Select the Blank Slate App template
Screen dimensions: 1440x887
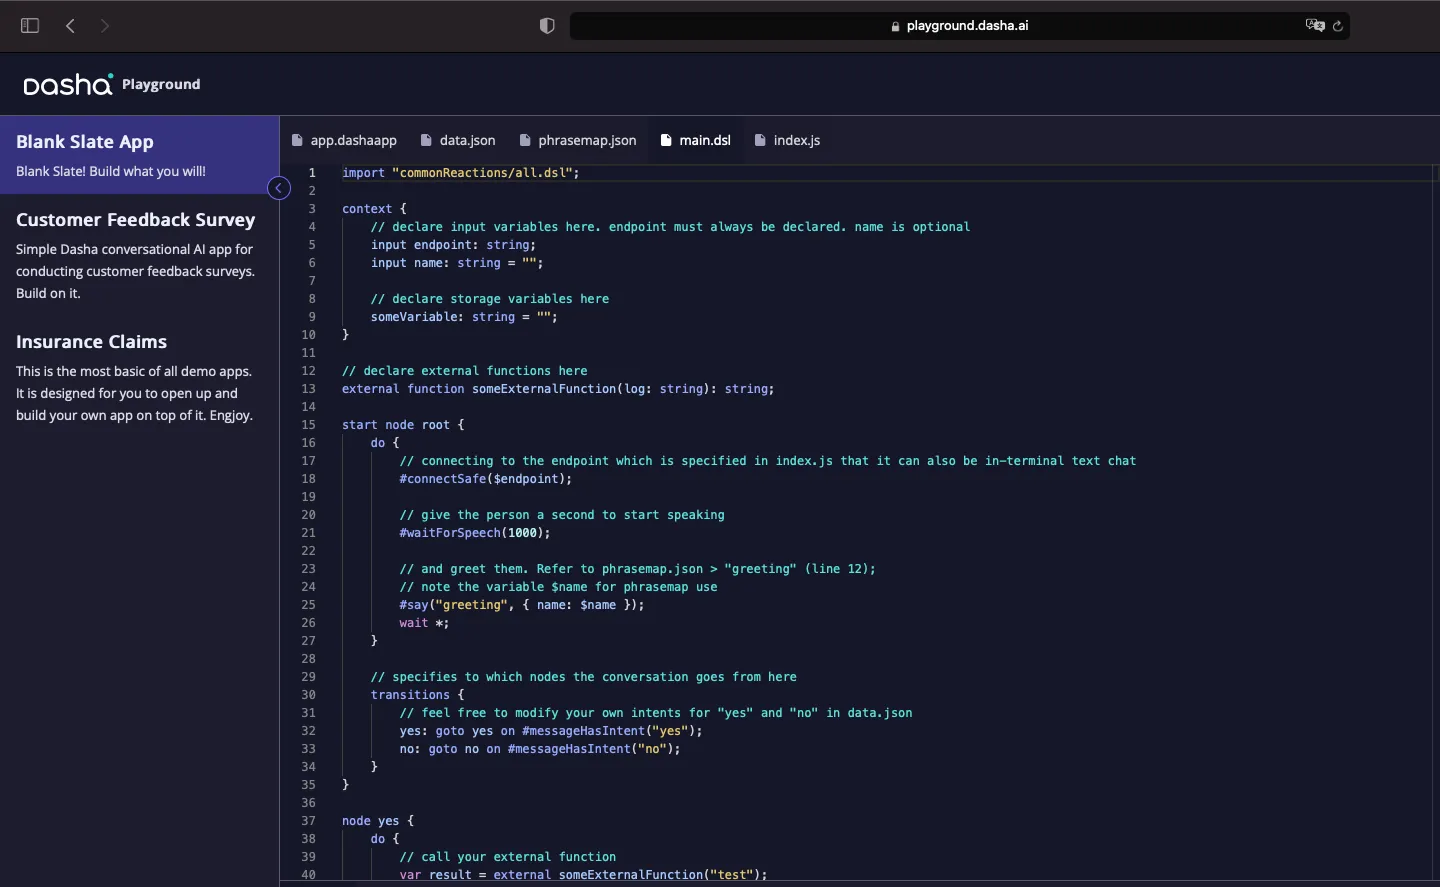(x=139, y=155)
